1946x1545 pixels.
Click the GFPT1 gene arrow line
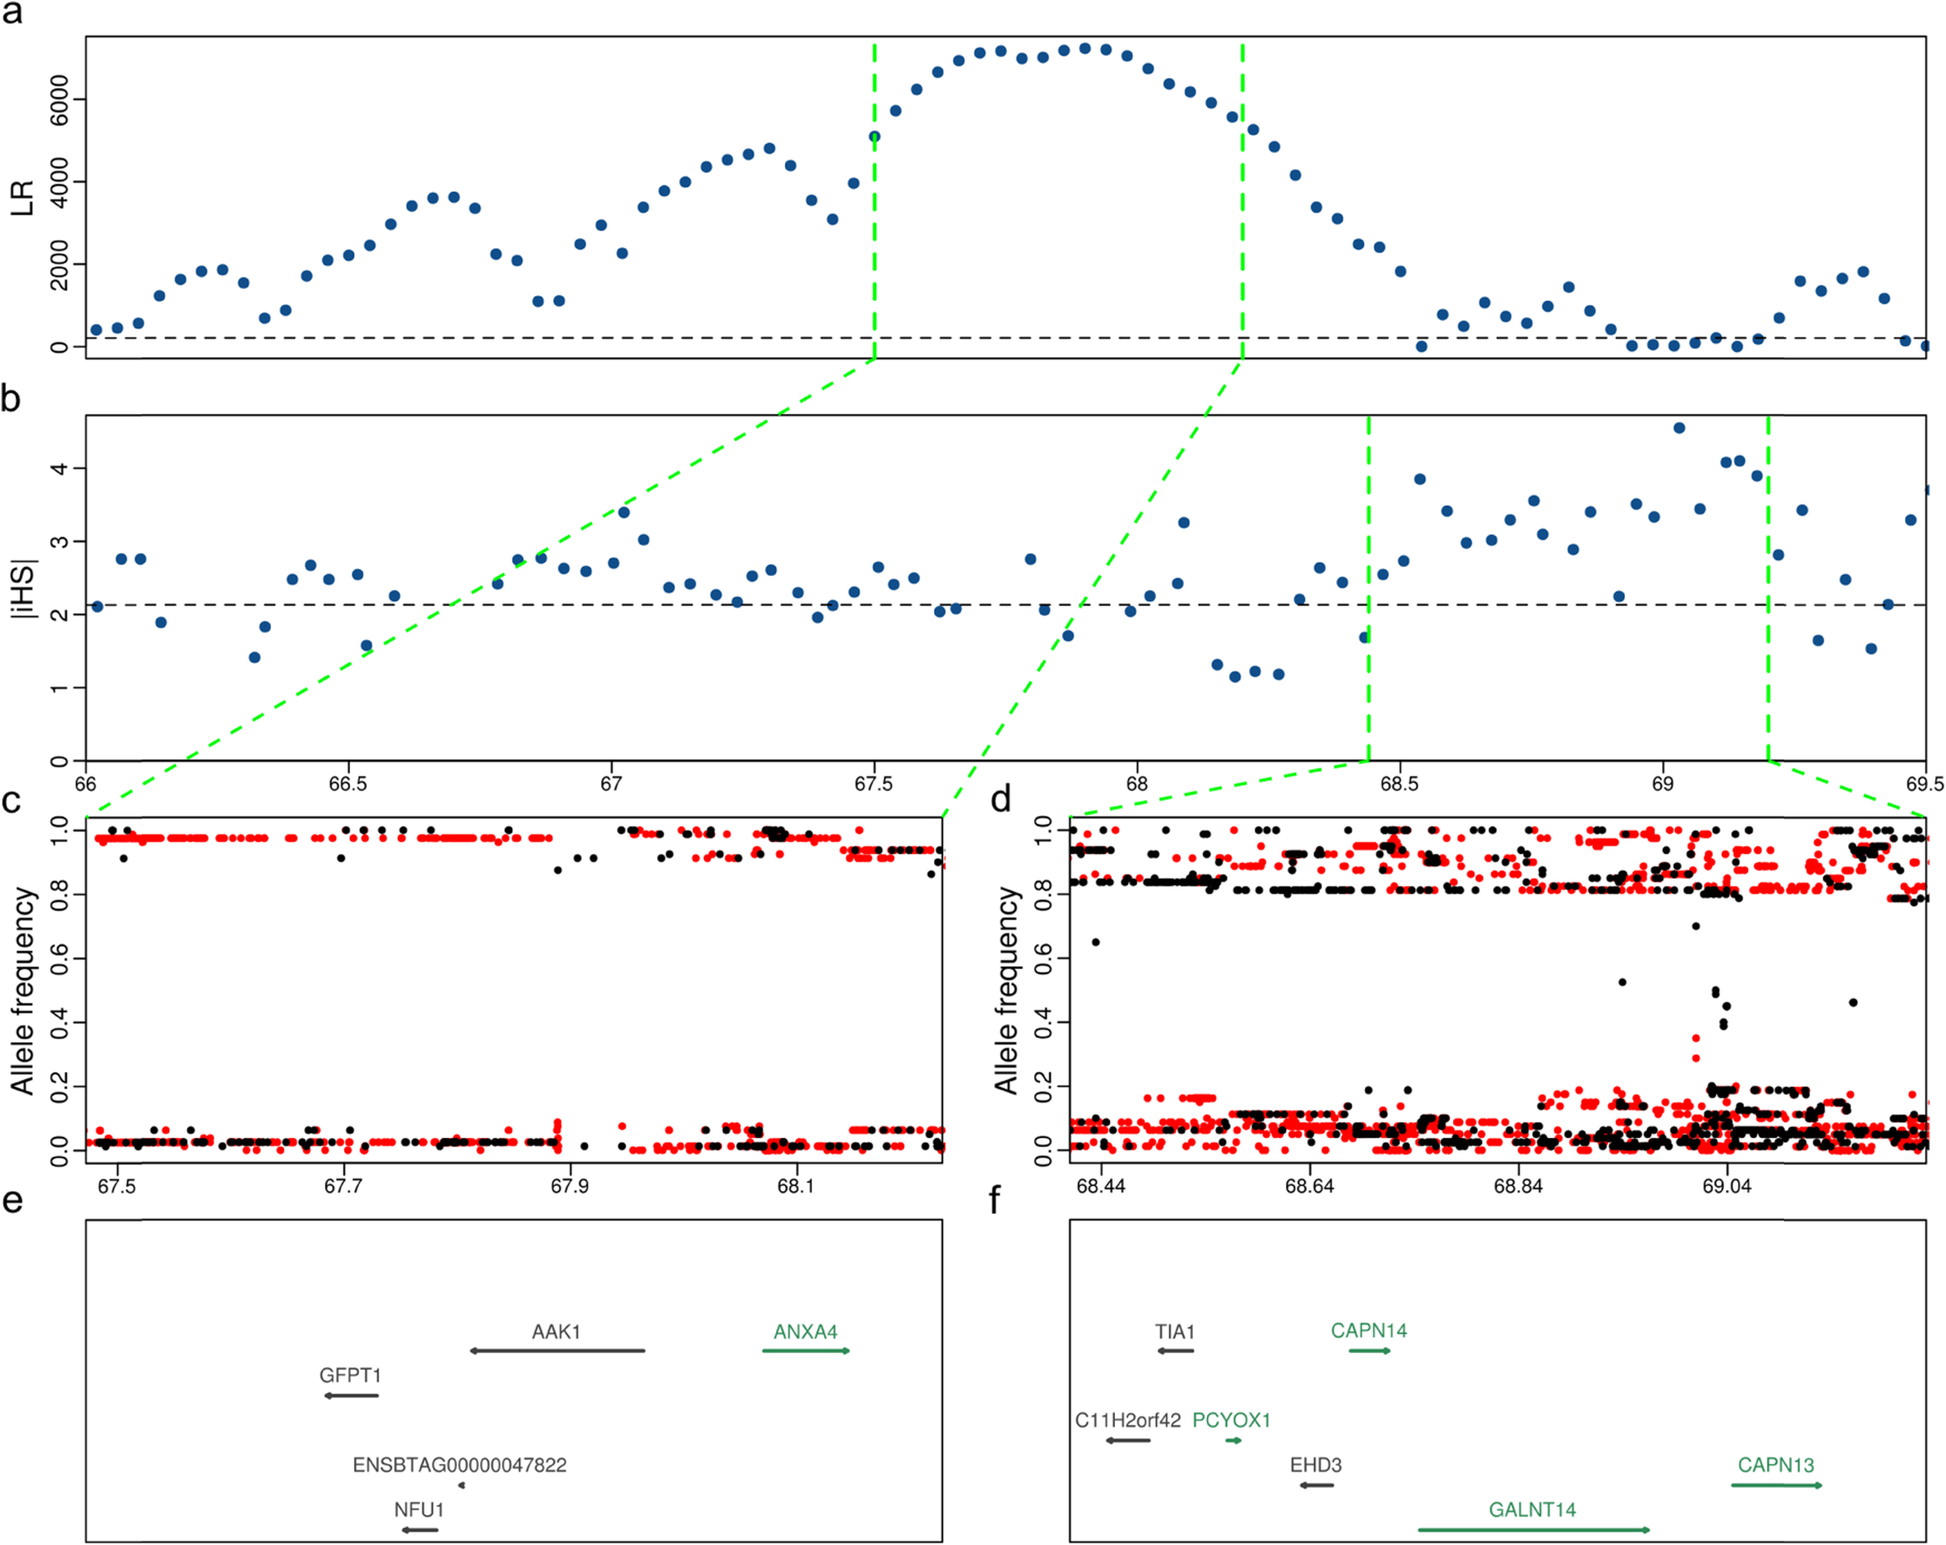351,1395
